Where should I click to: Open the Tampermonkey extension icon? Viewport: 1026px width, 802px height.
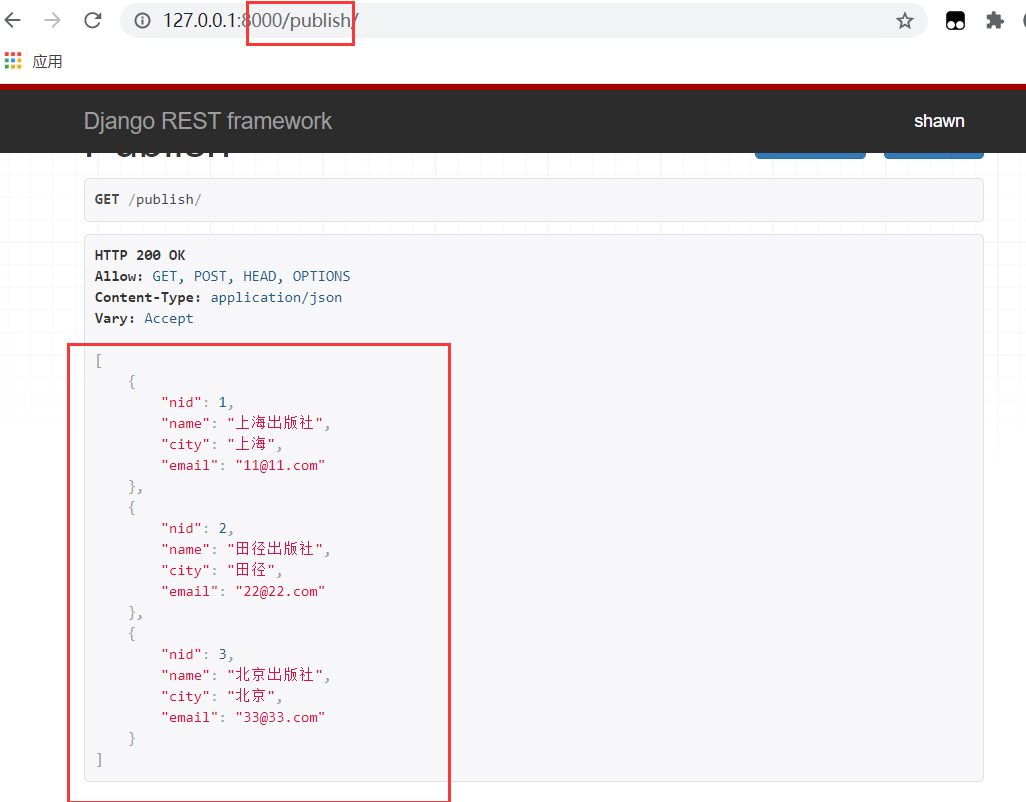tap(955, 21)
